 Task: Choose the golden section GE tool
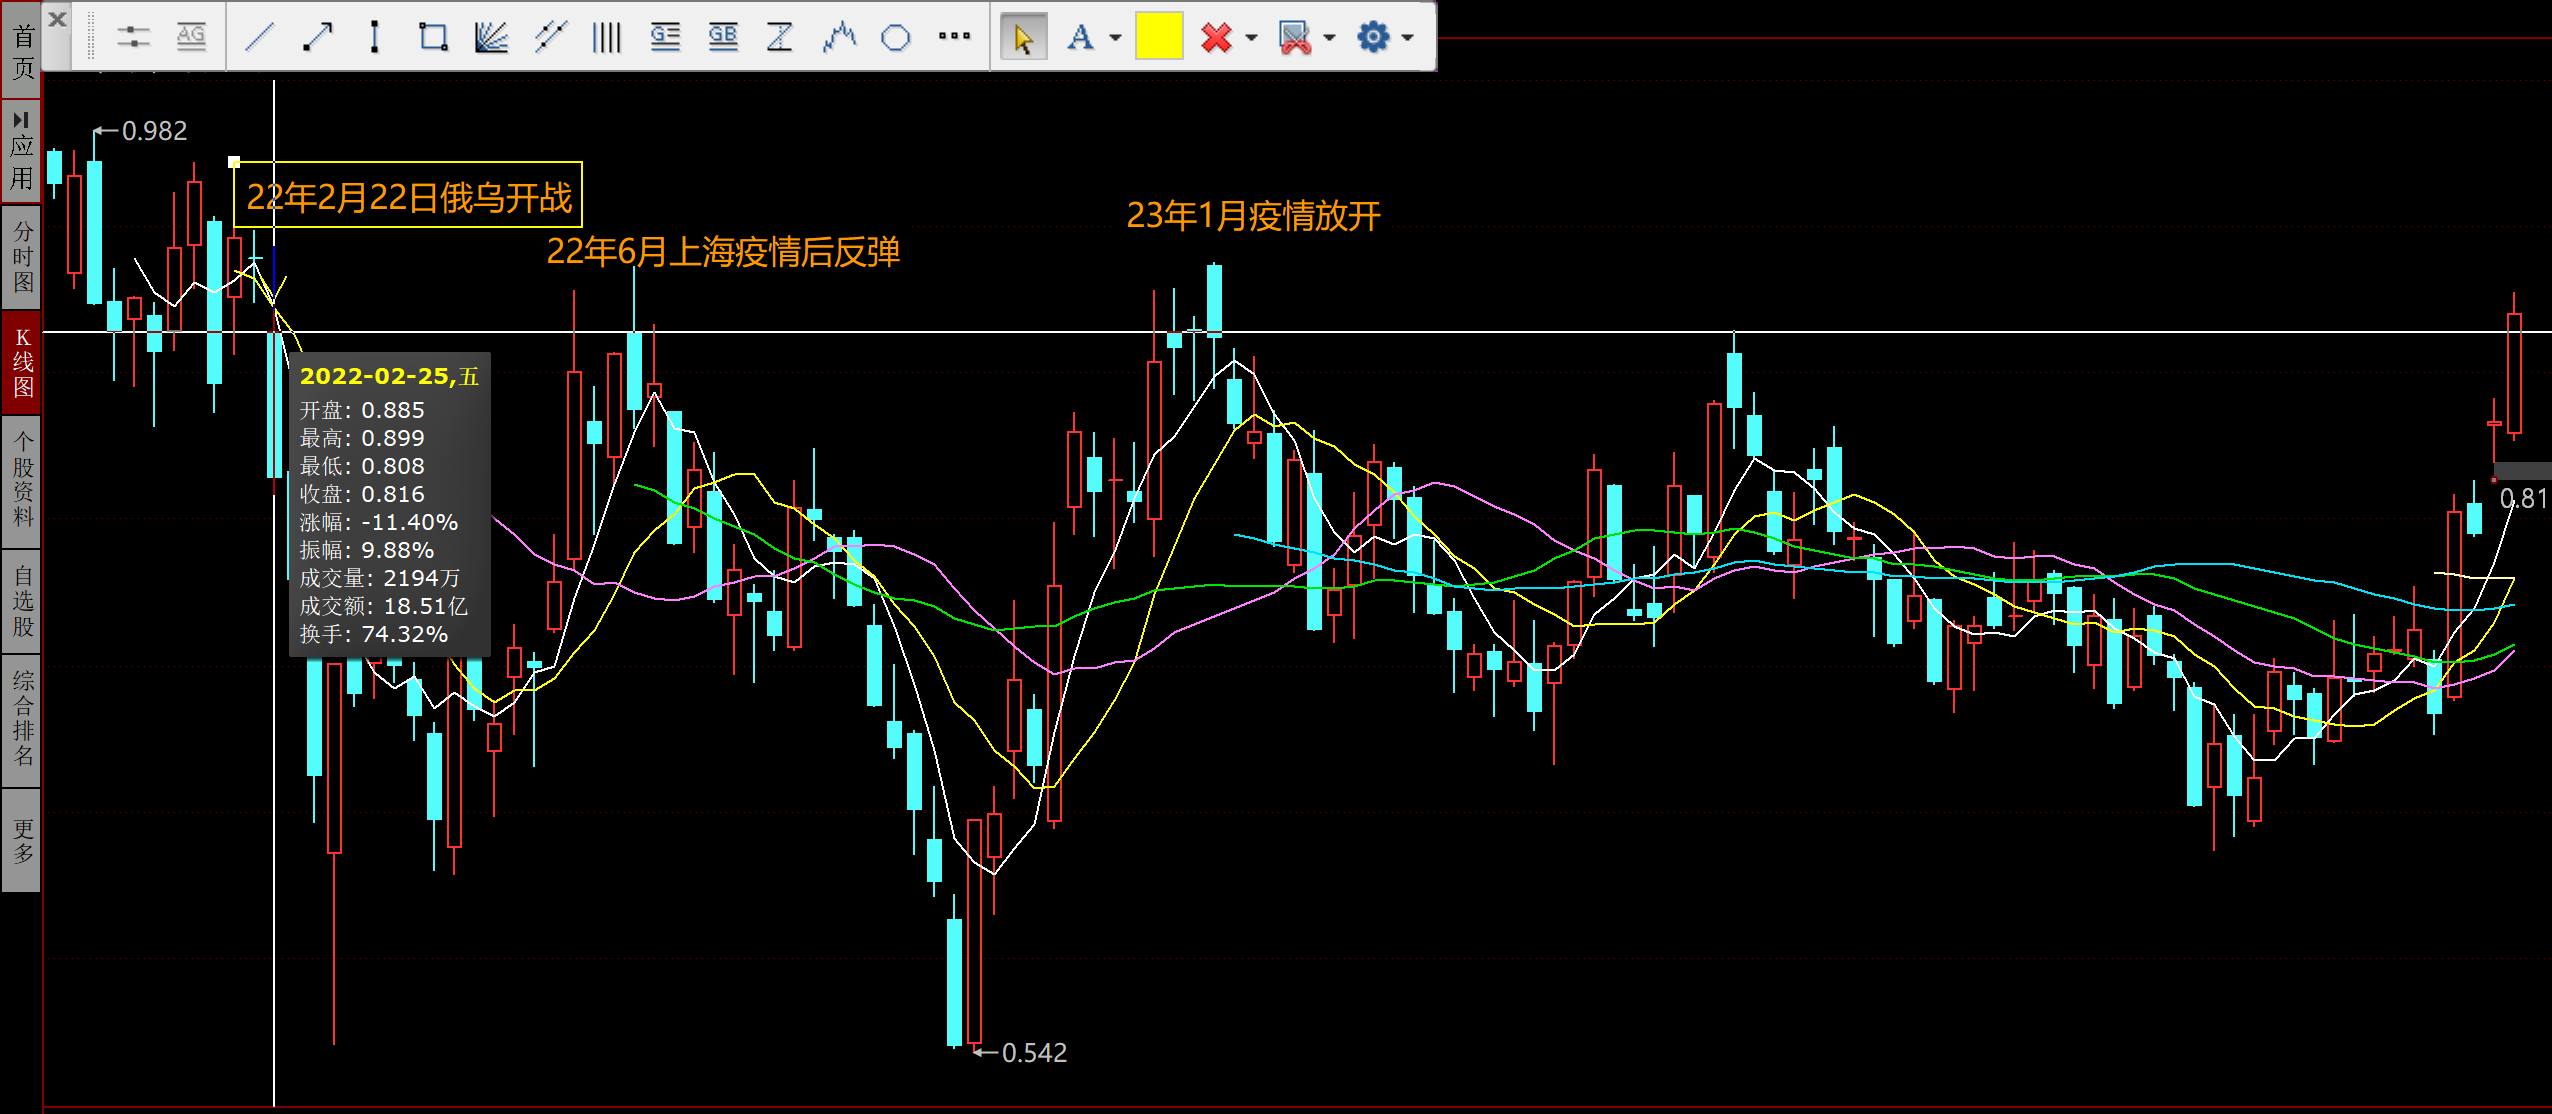click(665, 38)
